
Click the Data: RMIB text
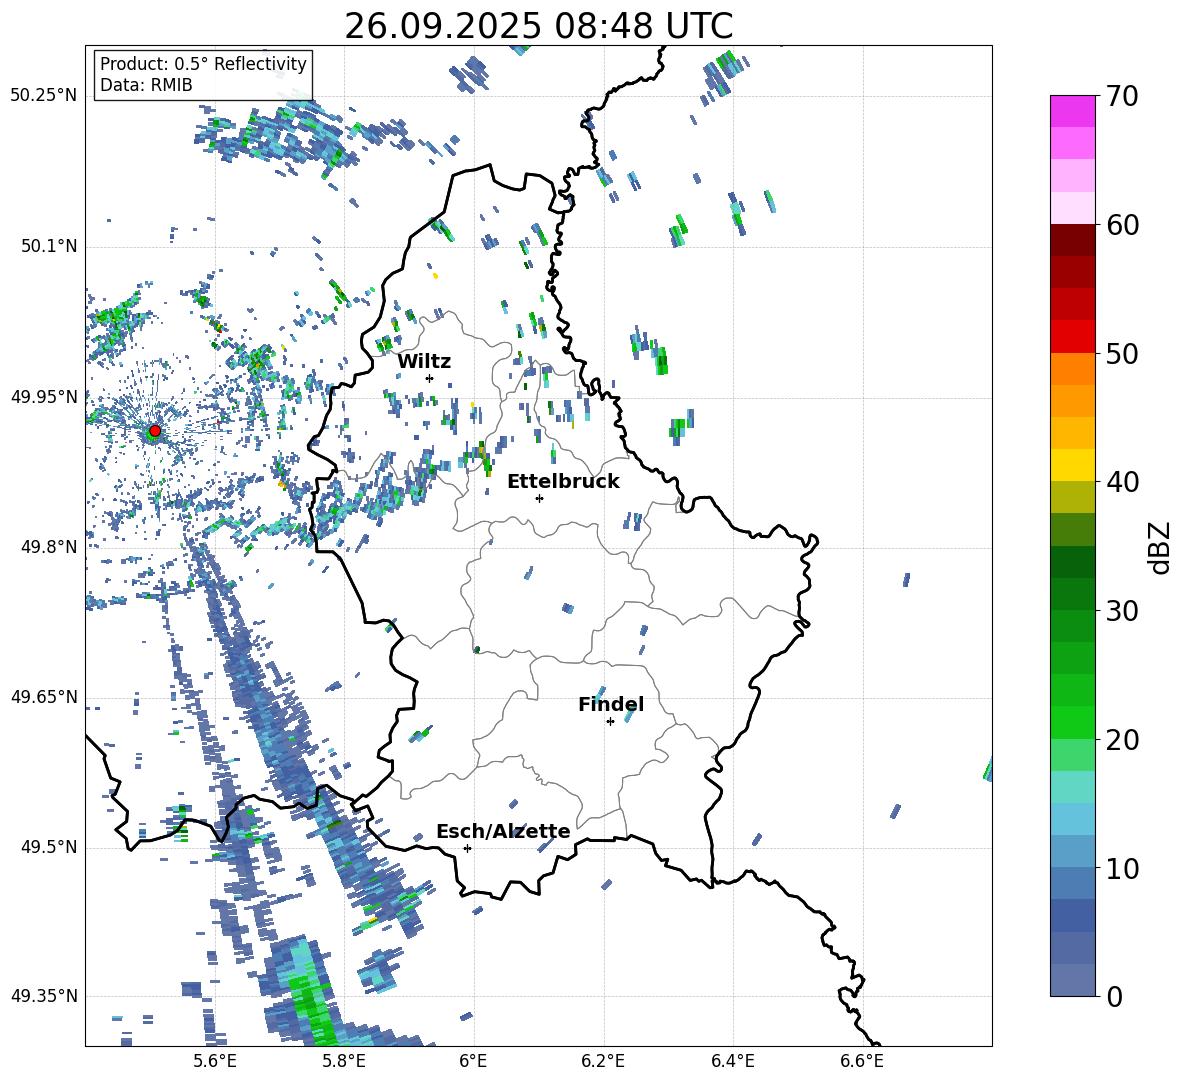pyautogui.click(x=146, y=85)
